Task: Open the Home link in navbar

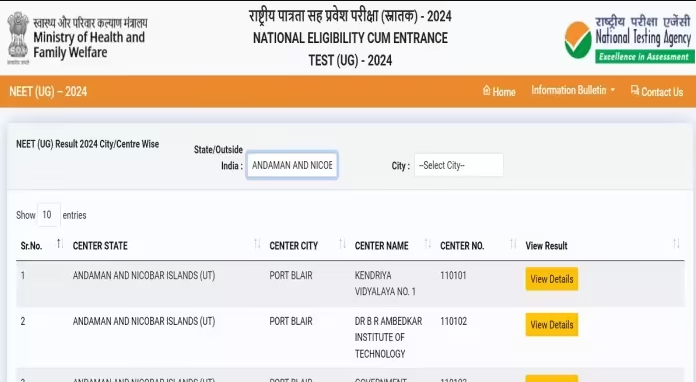Action: (499, 91)
